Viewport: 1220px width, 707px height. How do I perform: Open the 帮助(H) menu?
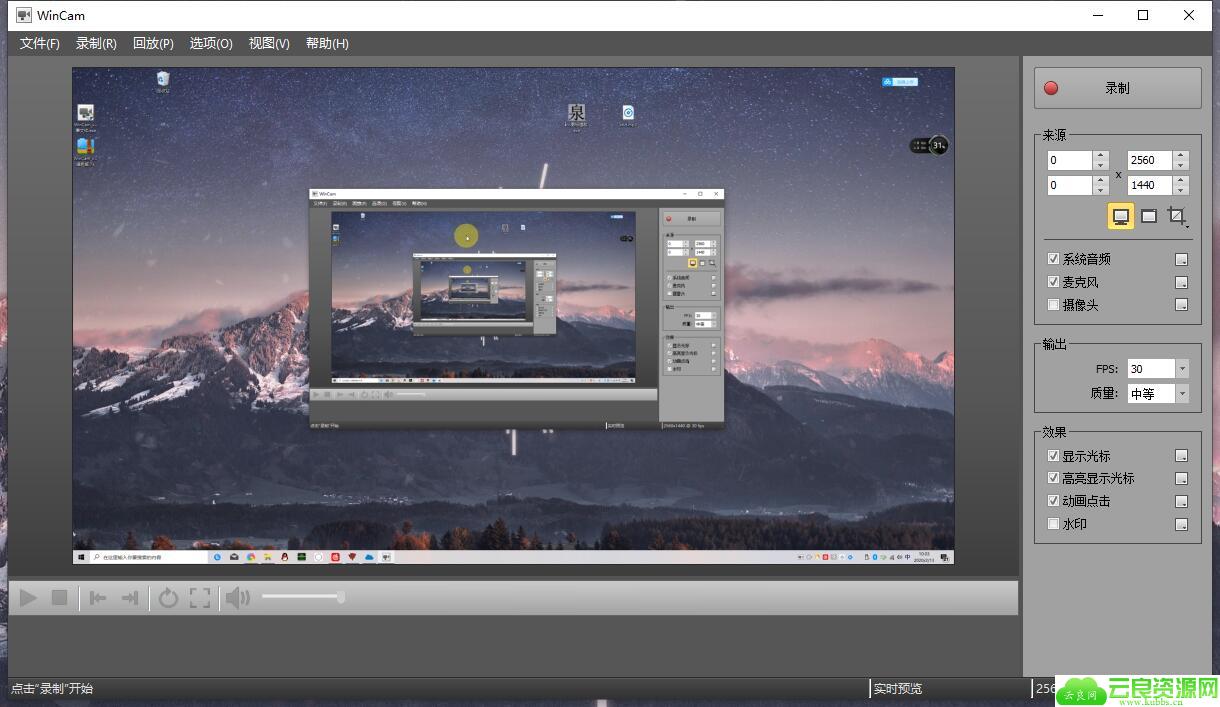[x=327, y=44]
